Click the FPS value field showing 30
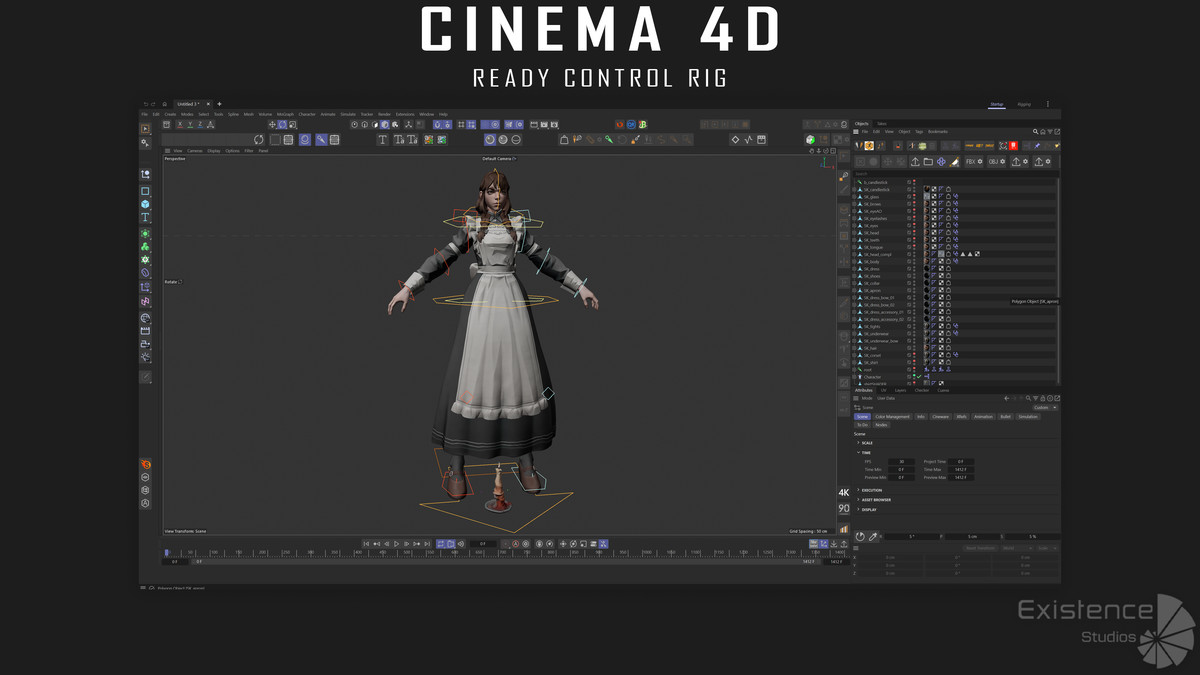 click(x=901, y=462)
